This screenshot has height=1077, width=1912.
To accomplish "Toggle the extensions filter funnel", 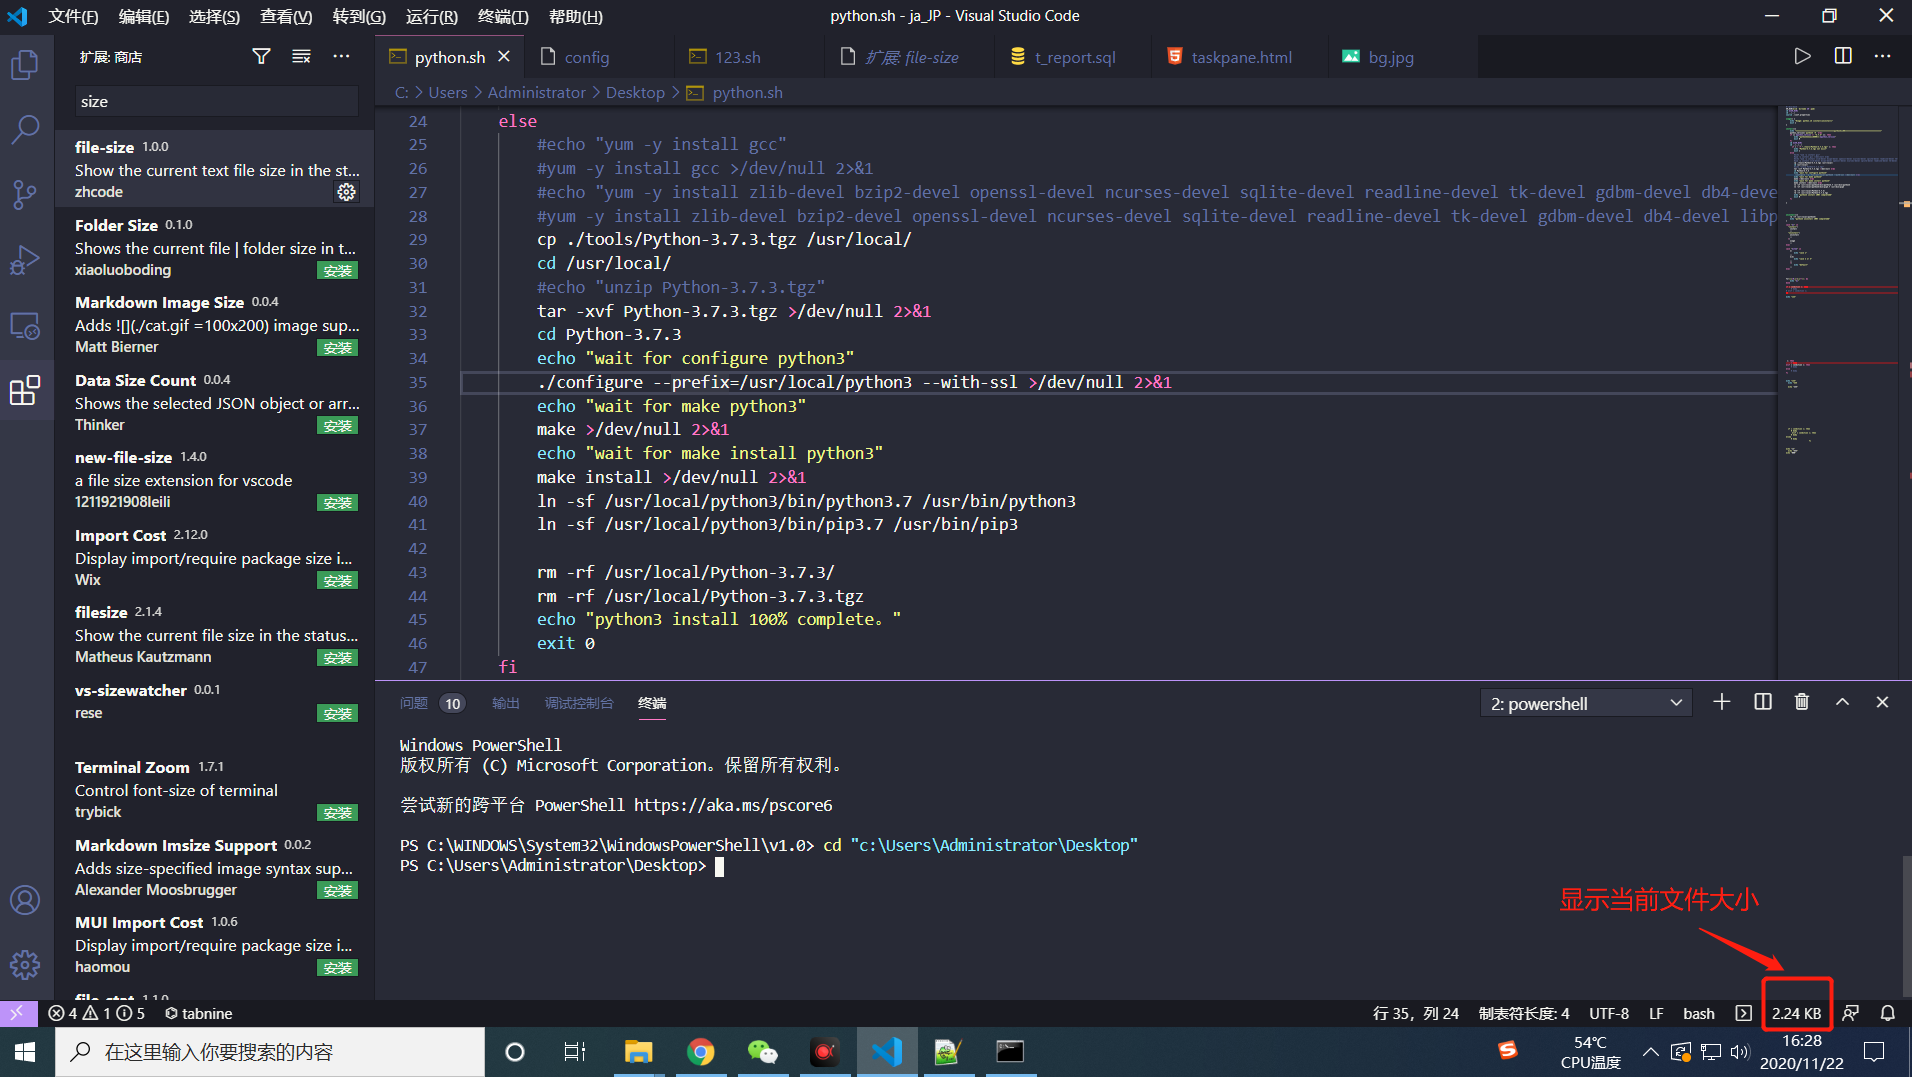I will click(260, 56).
